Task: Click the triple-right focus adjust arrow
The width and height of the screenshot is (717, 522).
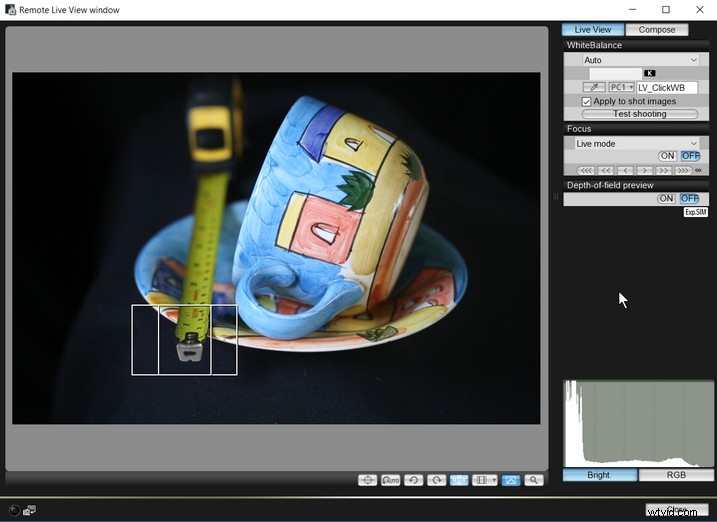Action: pyautogui.click(x=683, y=170)
